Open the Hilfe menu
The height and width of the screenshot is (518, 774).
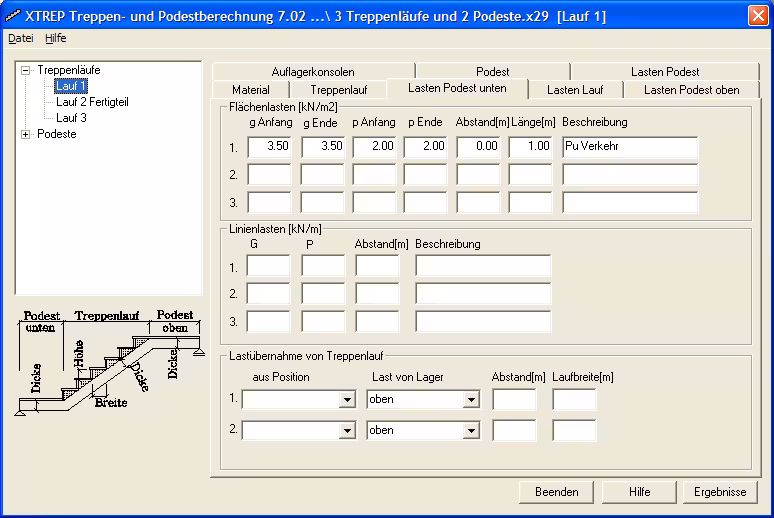[x=56, y=38]
